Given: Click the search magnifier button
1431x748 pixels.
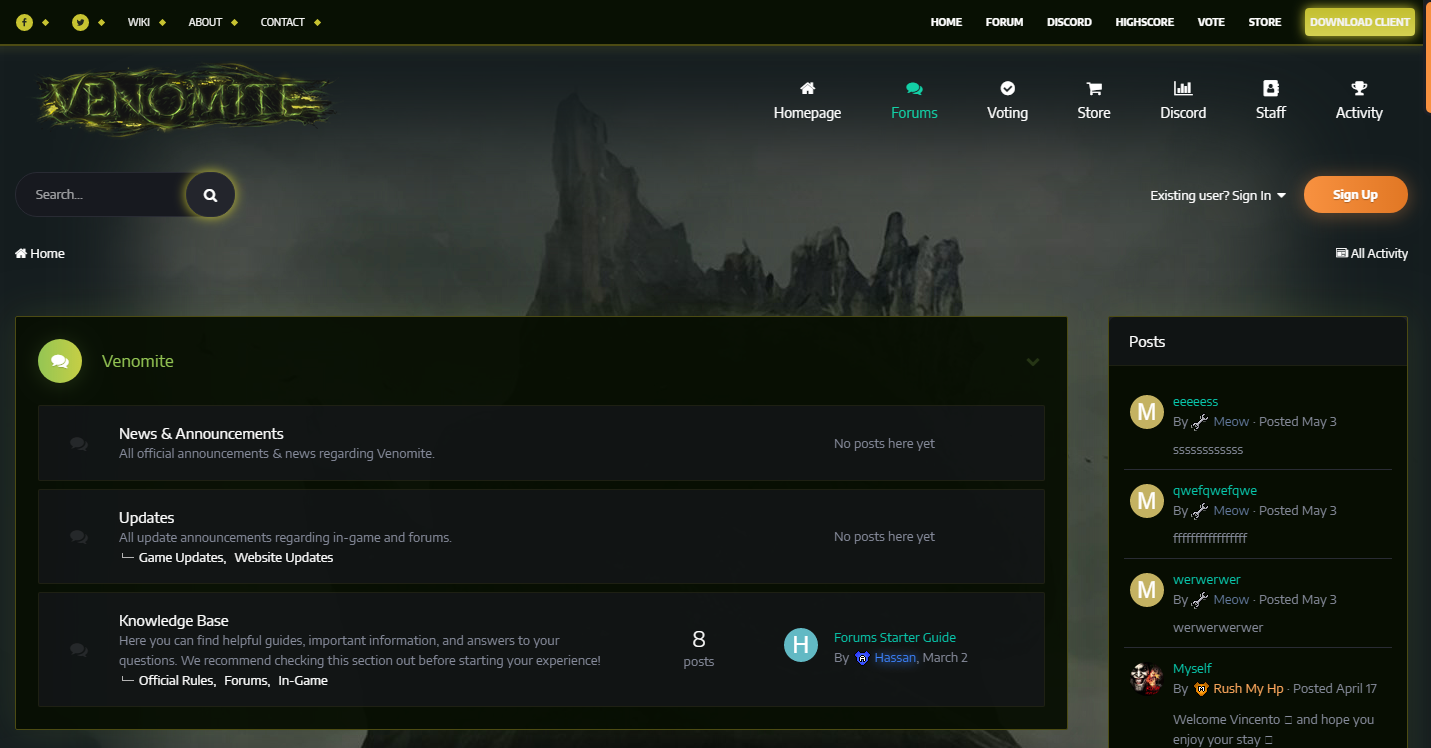Looking at the screenshot, I should coord(210,195).
